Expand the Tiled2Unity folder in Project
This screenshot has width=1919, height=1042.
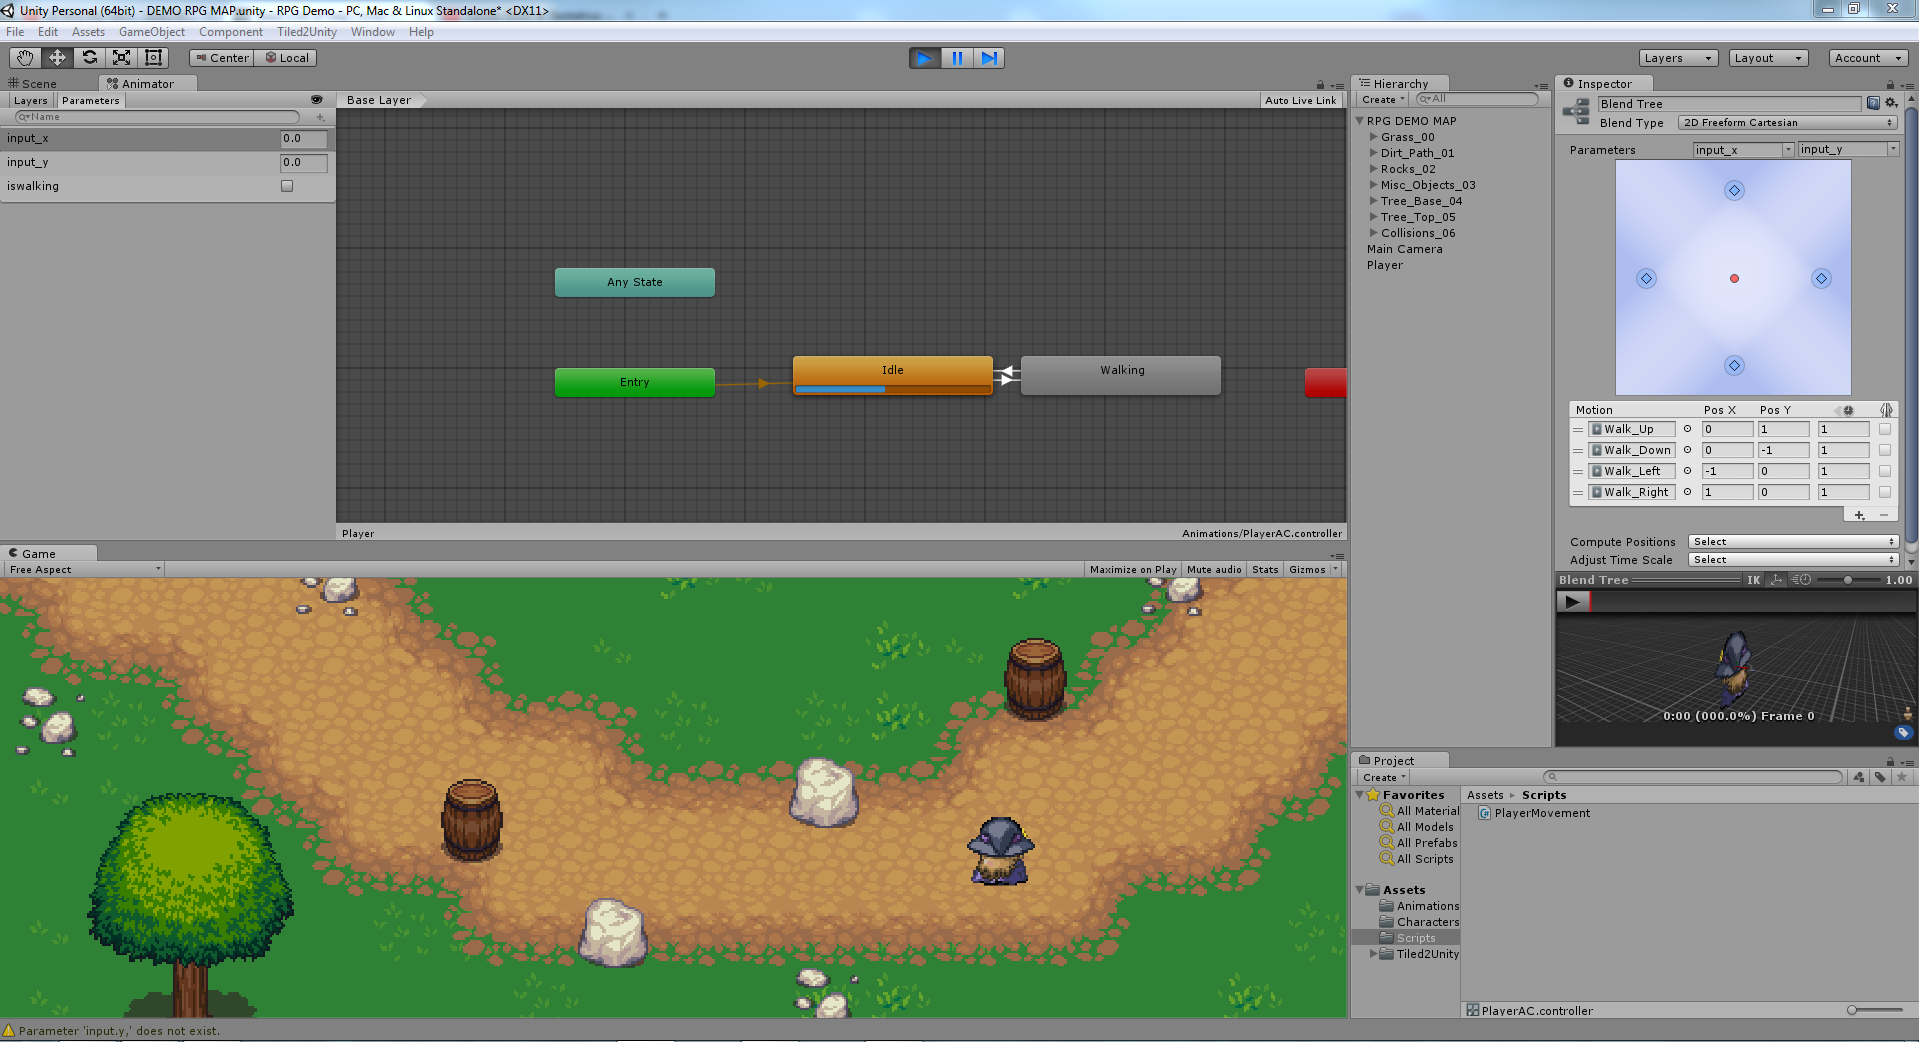1373,954
